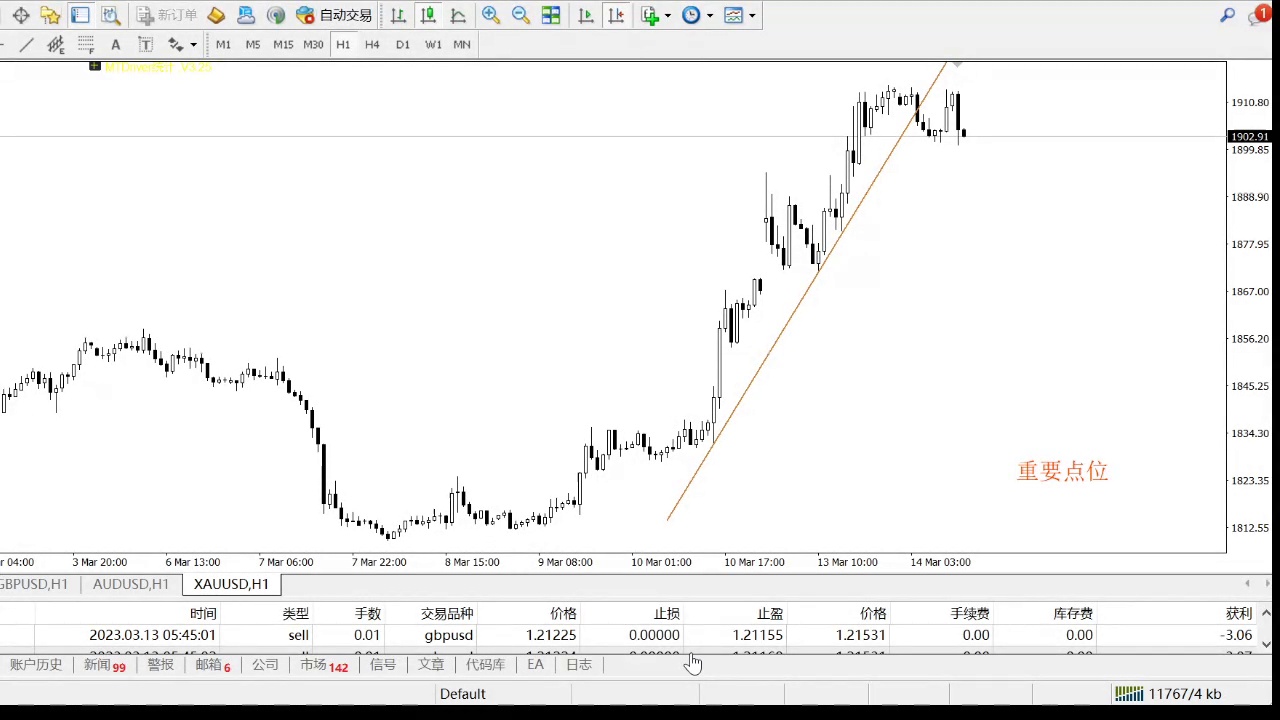Select M1 timeframe

point(223,44)
